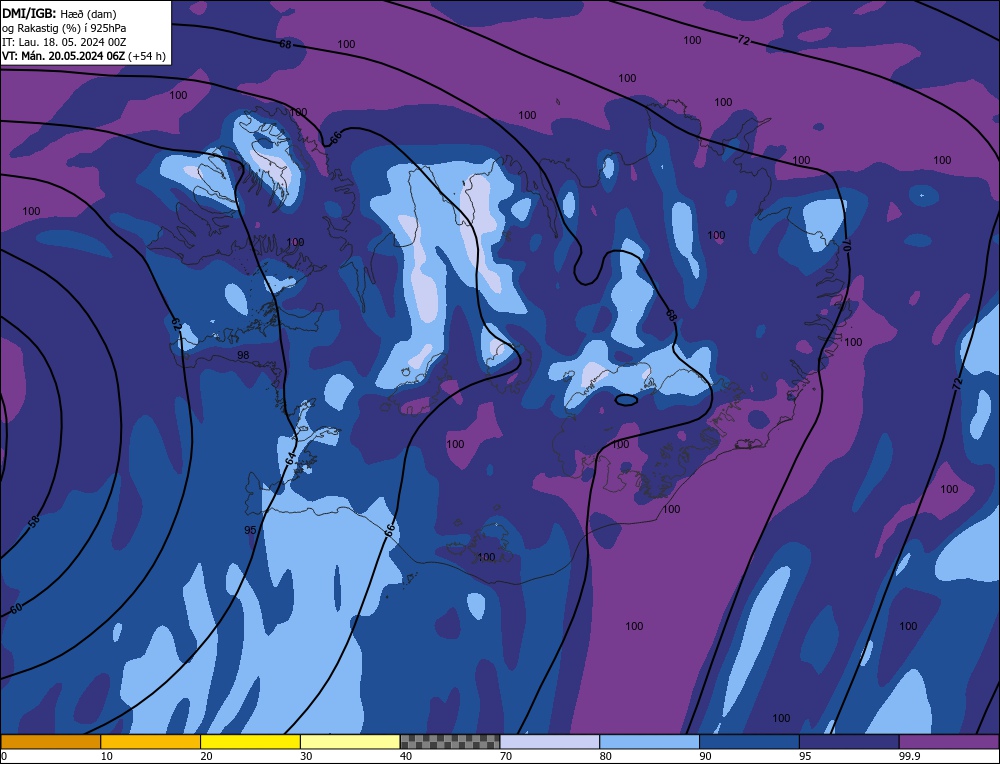Click the '58' contour label

tap(34, 521)
